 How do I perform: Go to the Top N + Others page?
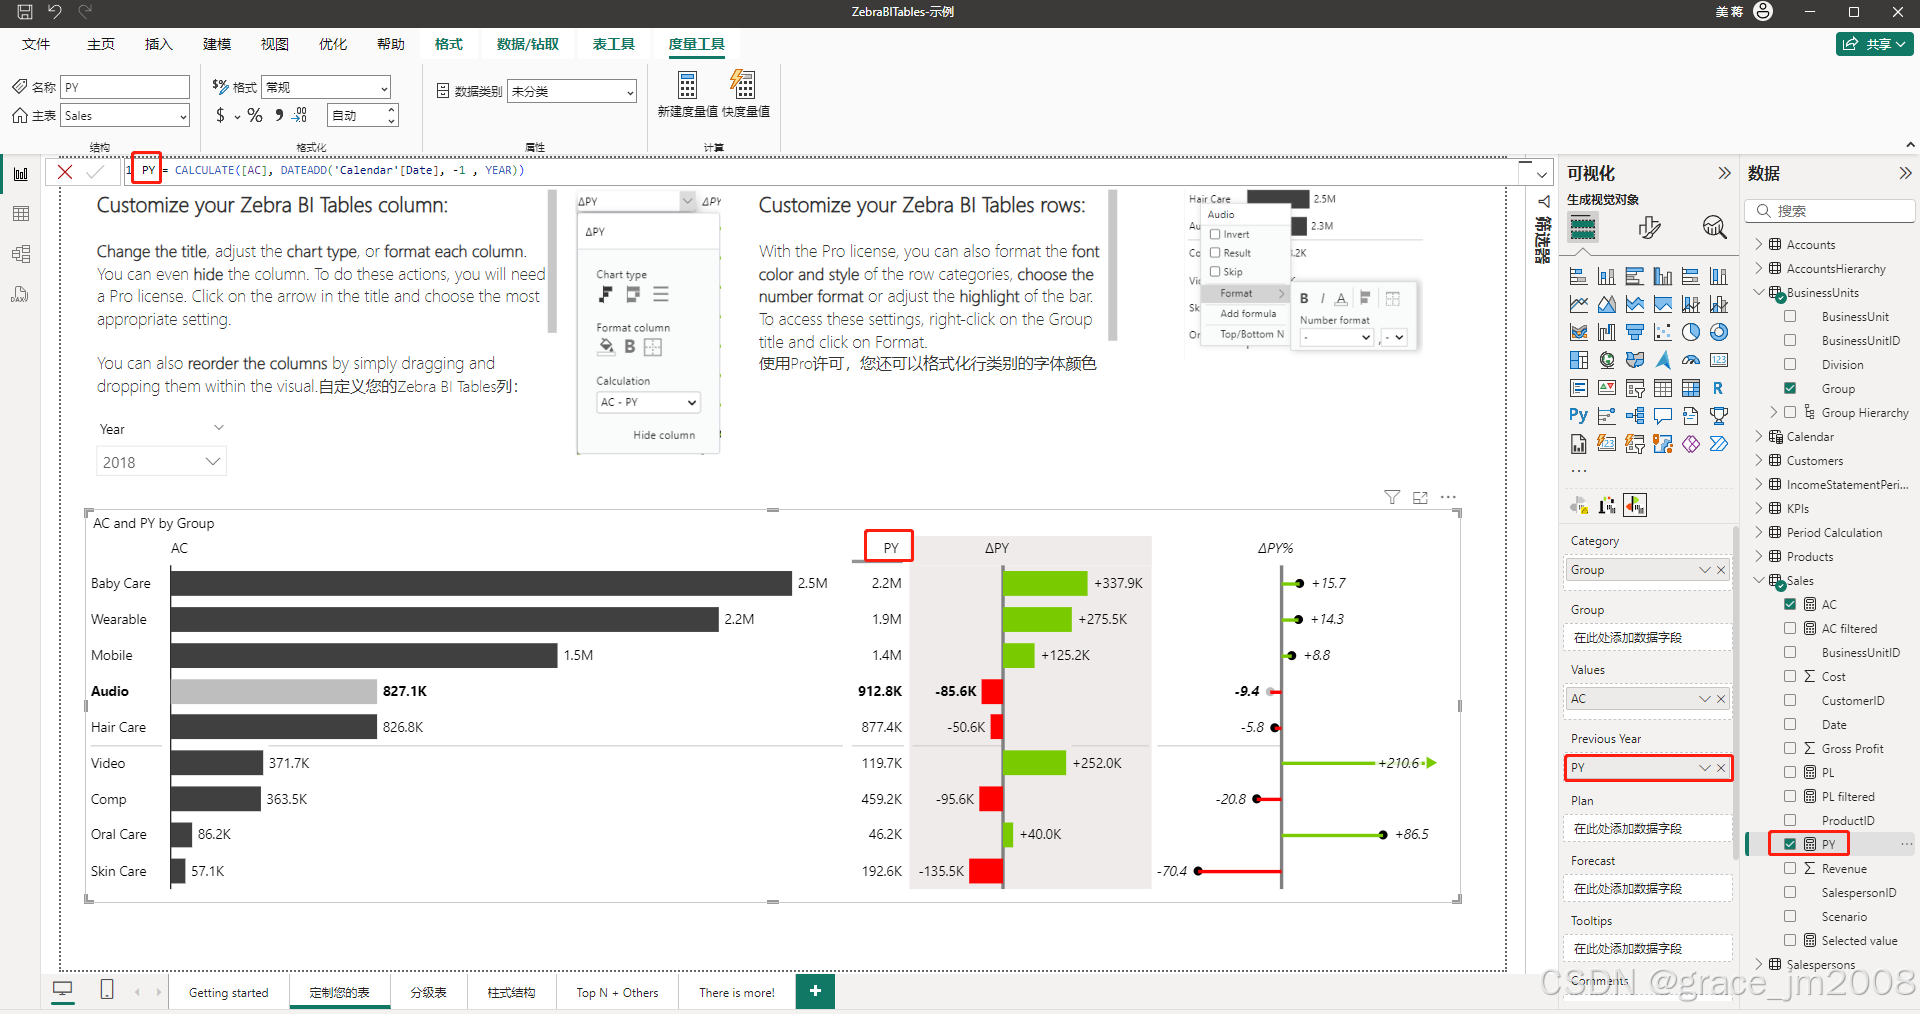point(617,993)
